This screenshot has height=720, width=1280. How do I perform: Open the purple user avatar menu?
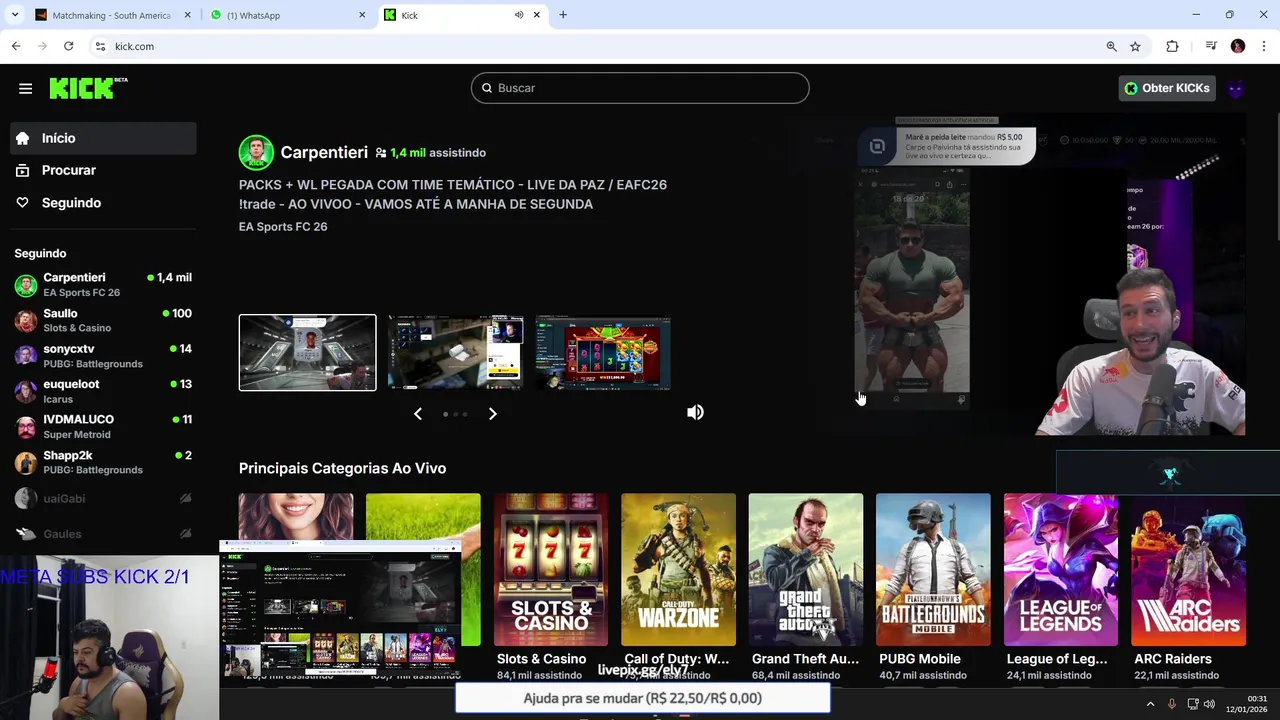[1235, 88]
